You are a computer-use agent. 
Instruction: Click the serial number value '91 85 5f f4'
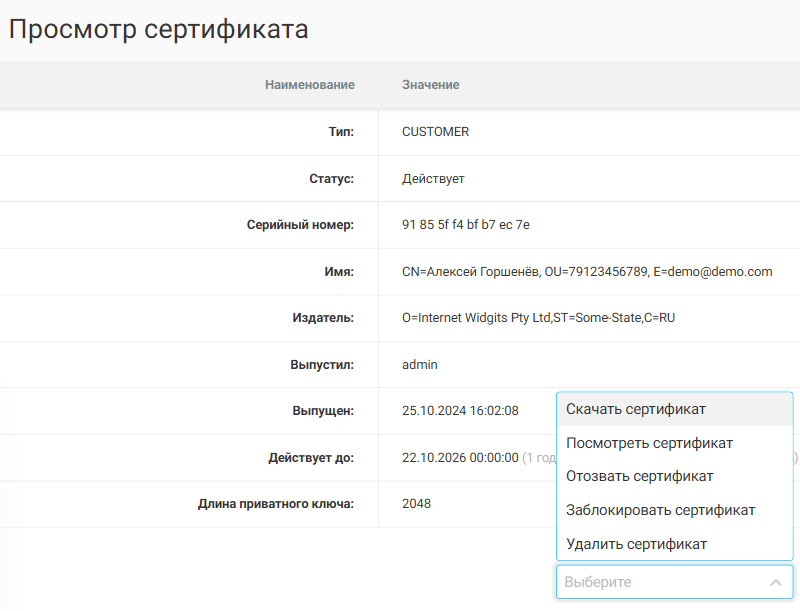[x=465, y=225]
